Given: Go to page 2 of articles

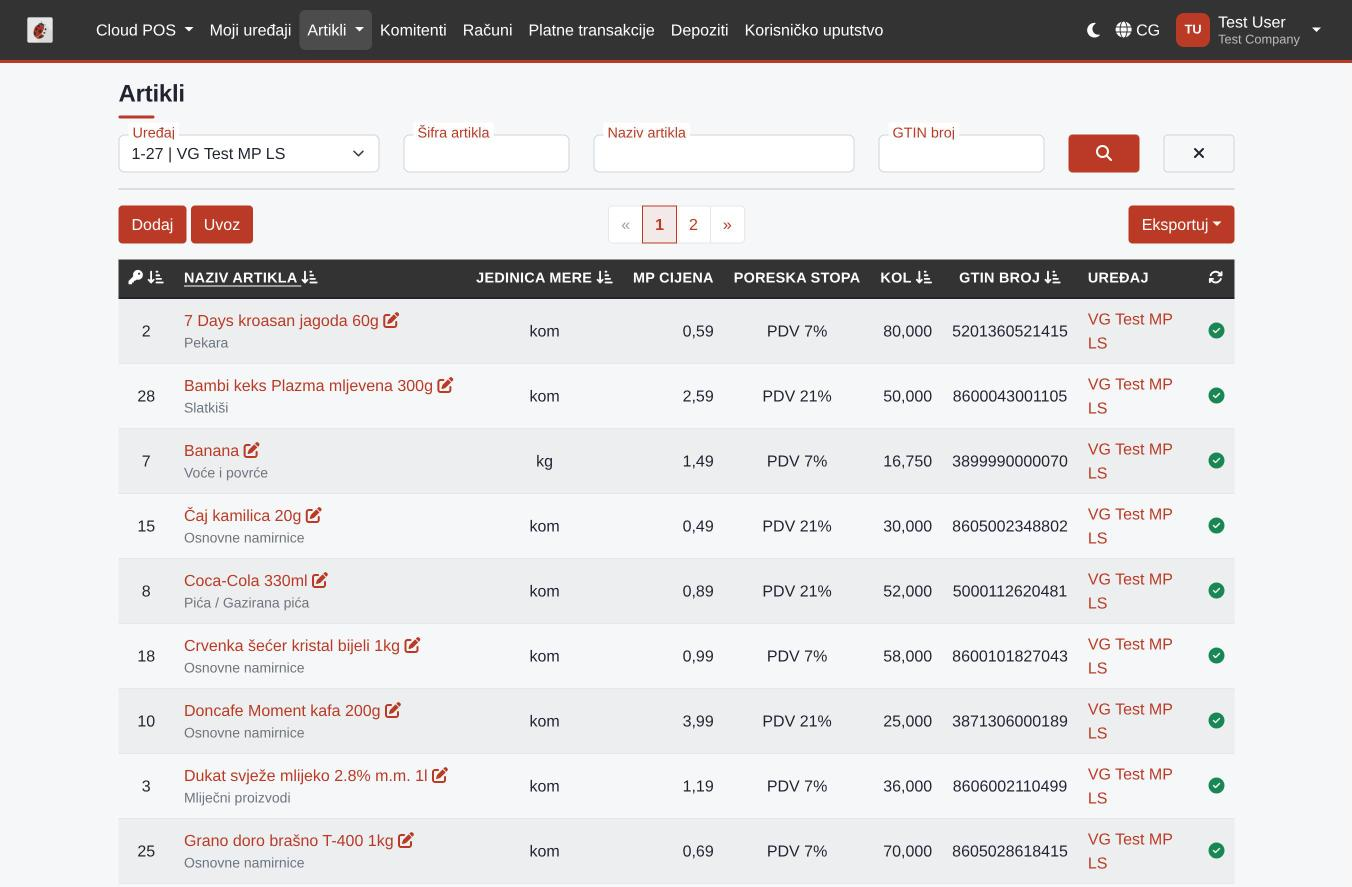Looking at the screenshot, I should (693, 225).
